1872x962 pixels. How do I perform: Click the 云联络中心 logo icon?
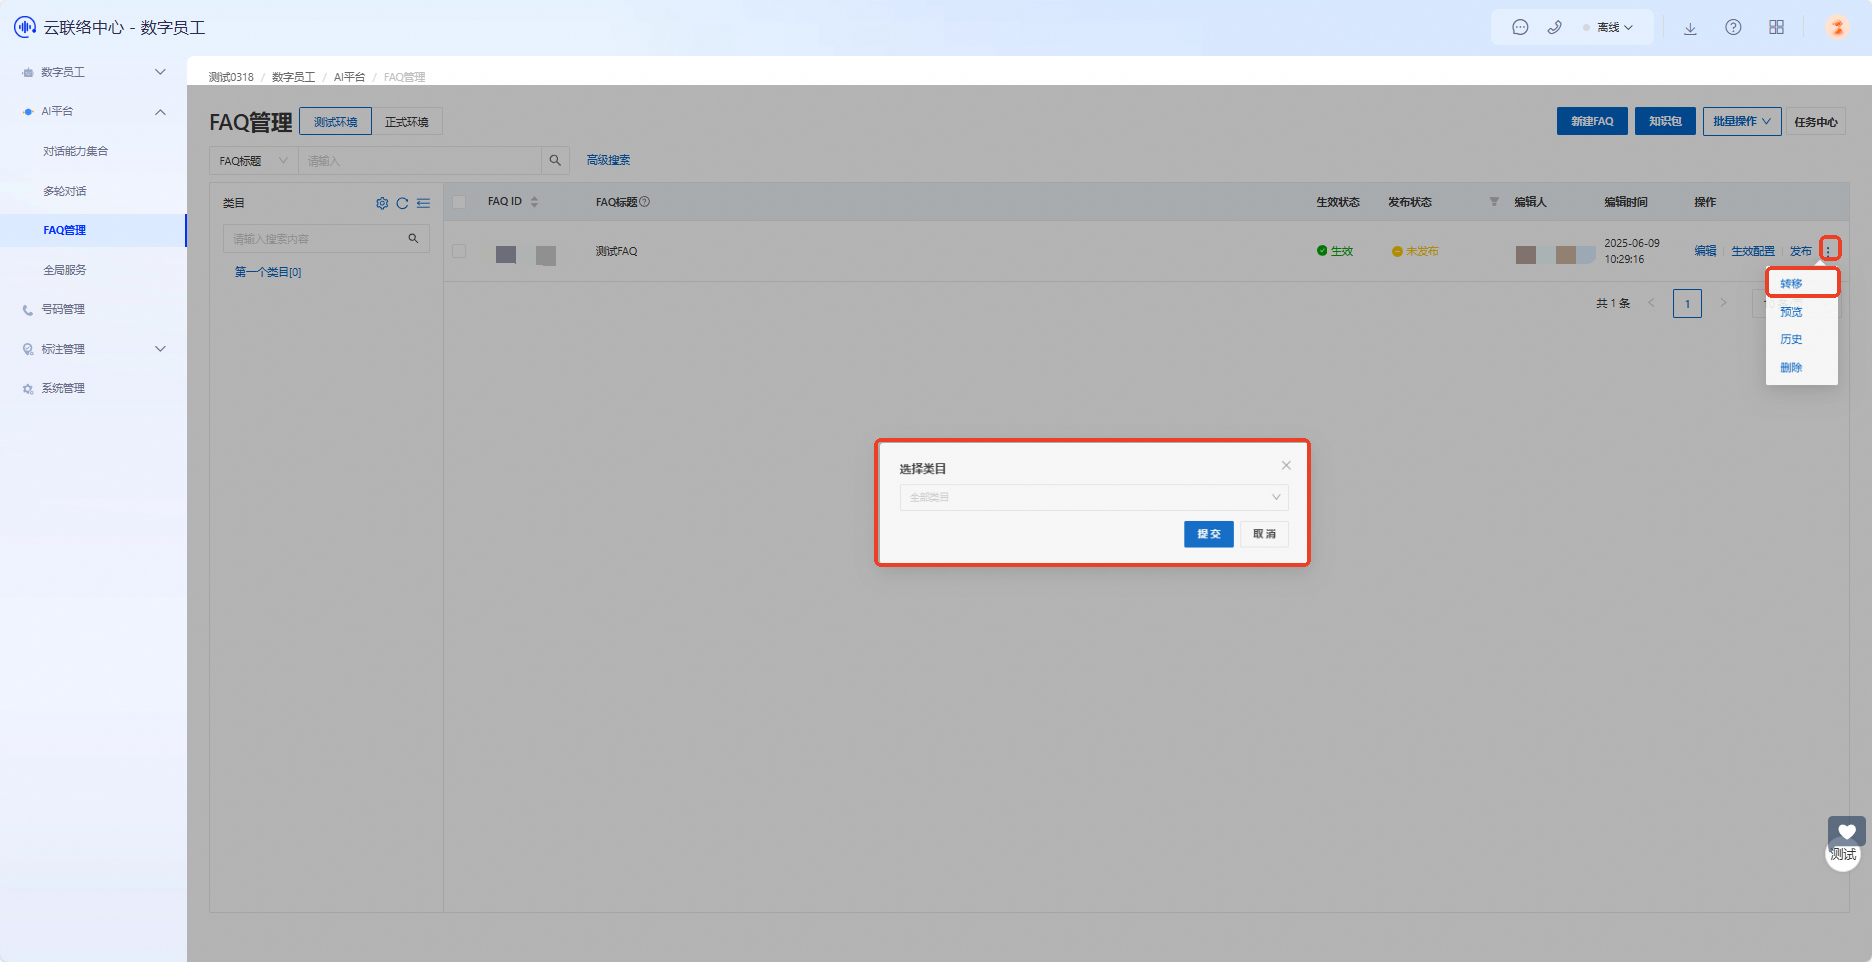[25, 27]
